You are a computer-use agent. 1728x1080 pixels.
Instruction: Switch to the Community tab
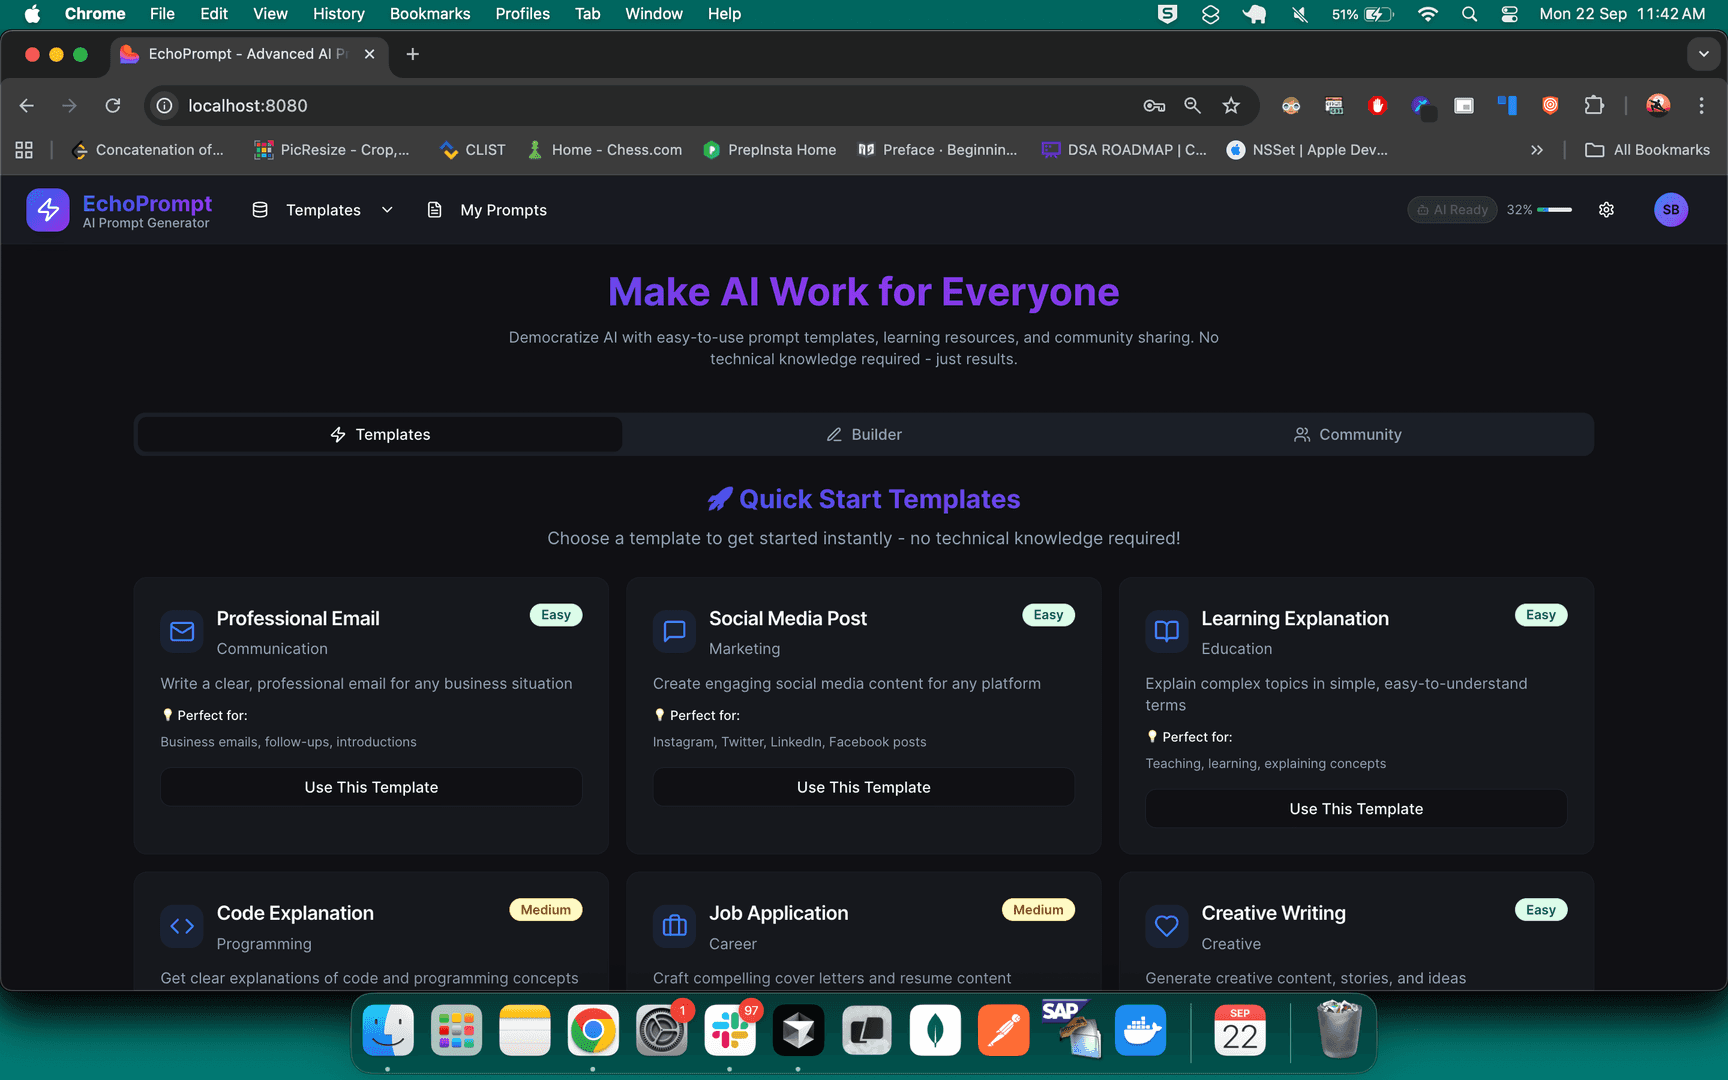(x=1348, y=435)
